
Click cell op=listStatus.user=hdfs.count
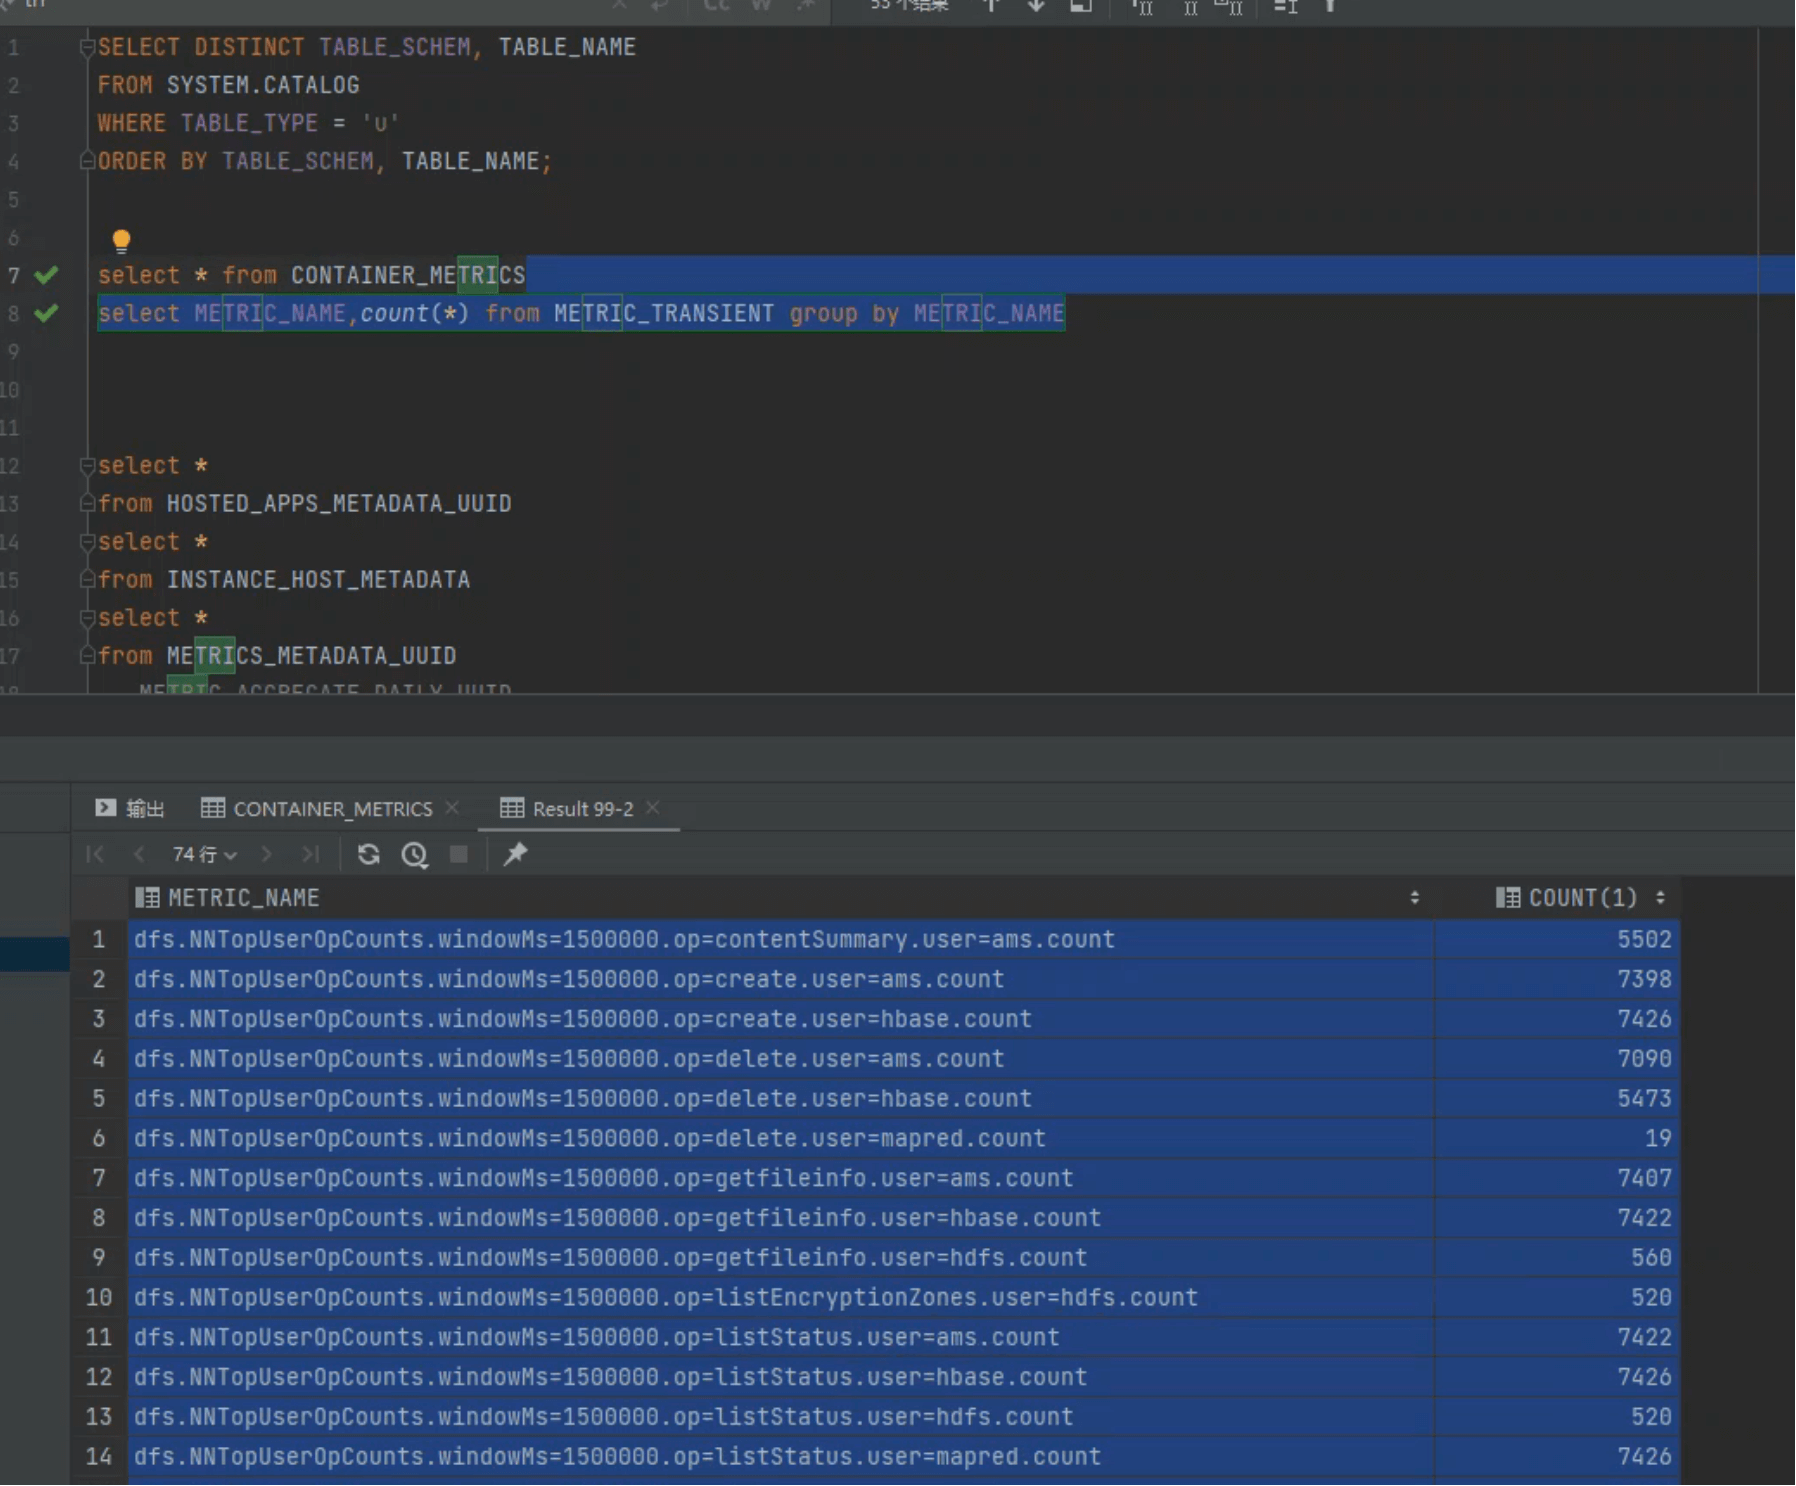pos(780,1416)
